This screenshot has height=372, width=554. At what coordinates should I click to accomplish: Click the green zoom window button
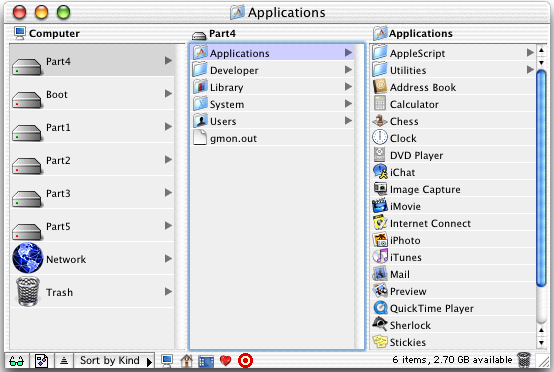(64, 12)
